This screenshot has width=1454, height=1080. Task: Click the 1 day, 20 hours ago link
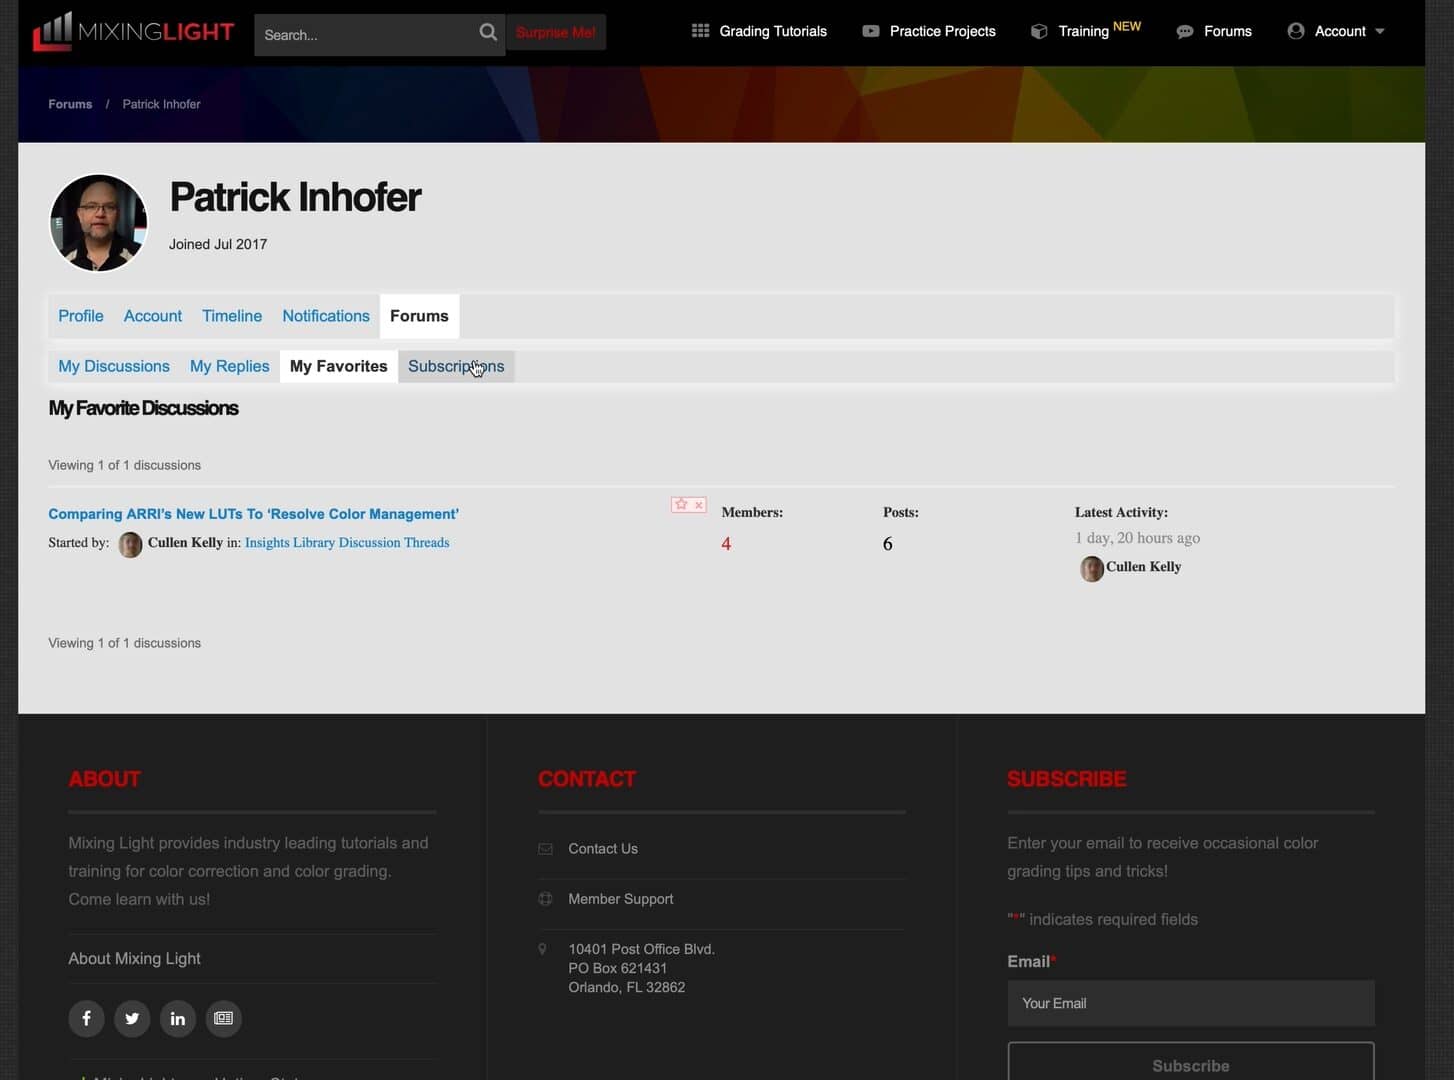click(x=1137, y=538)
